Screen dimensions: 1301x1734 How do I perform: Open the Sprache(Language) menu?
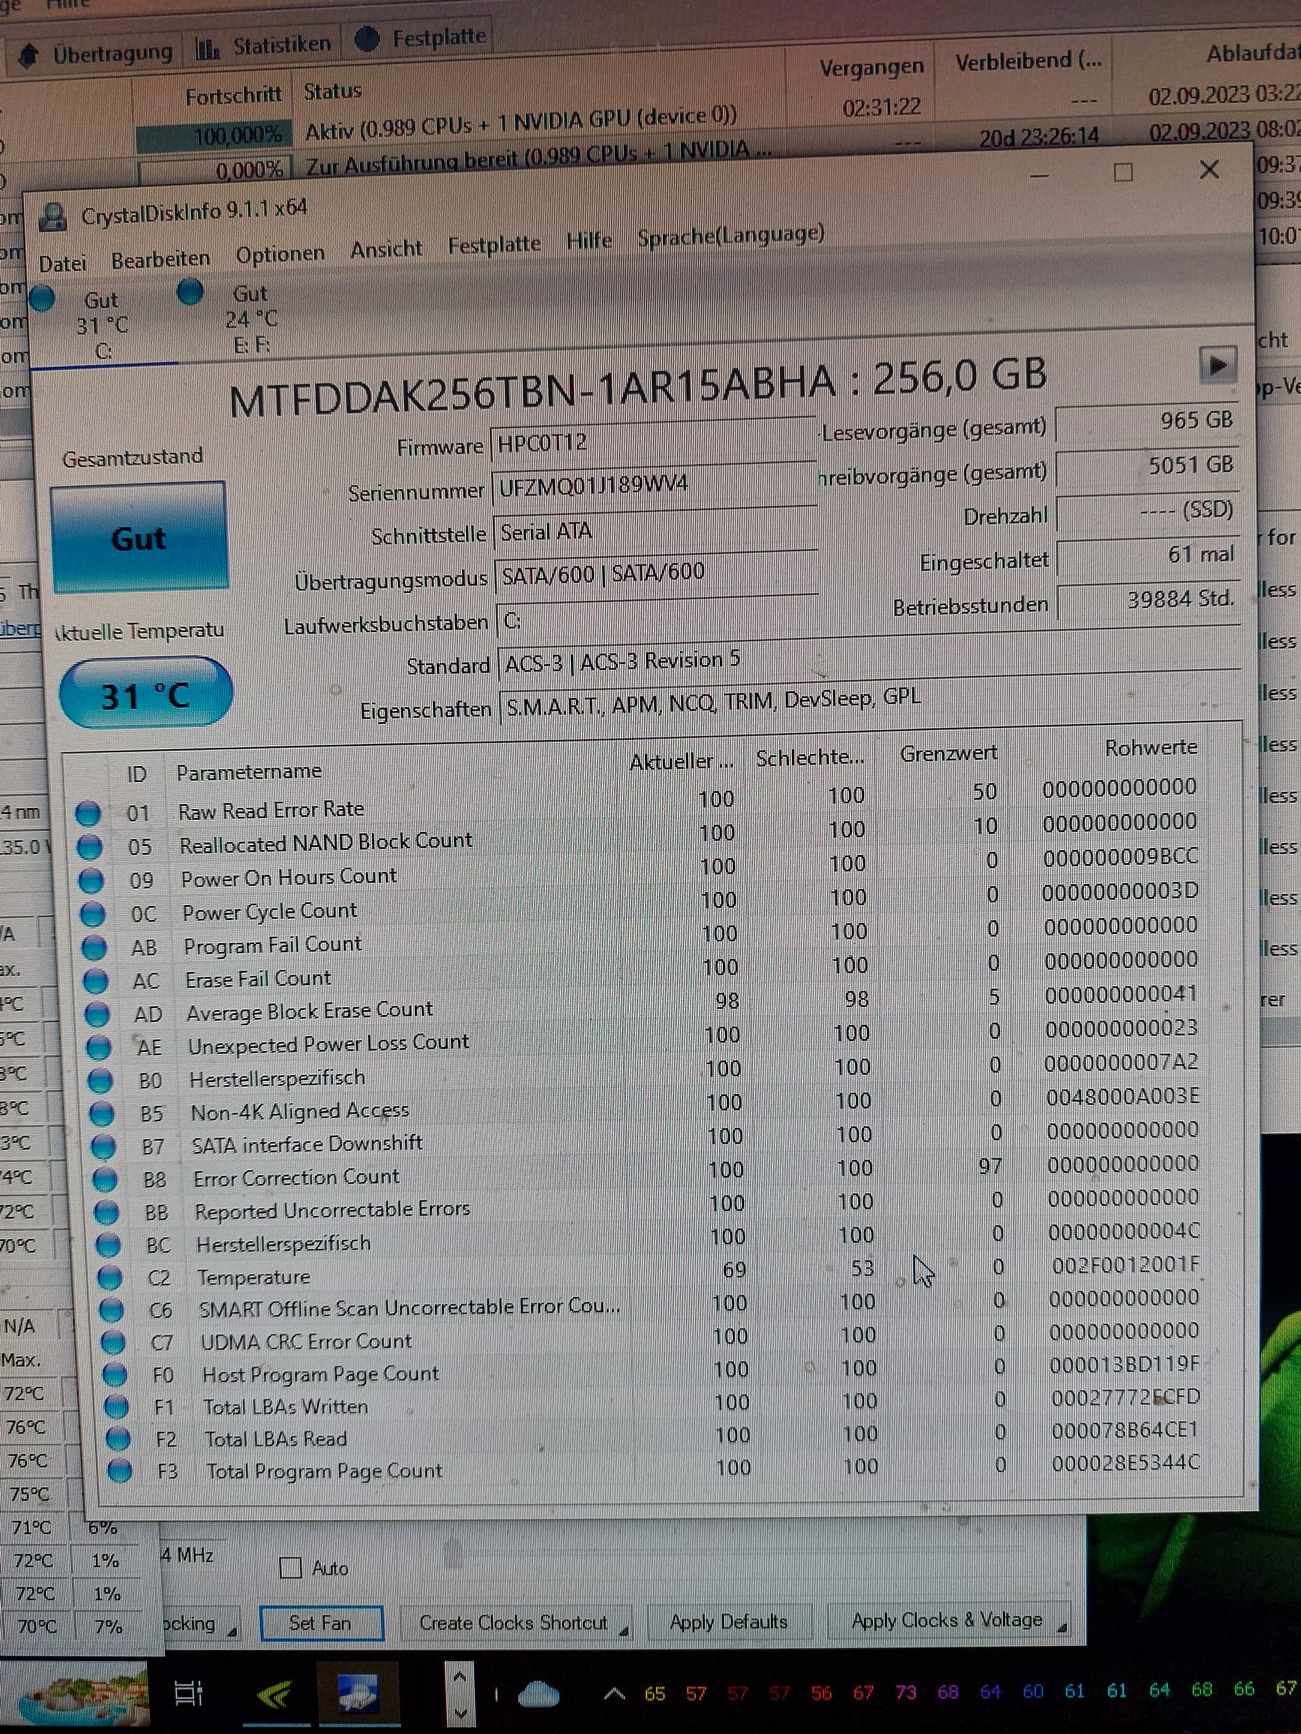(731, 235)
